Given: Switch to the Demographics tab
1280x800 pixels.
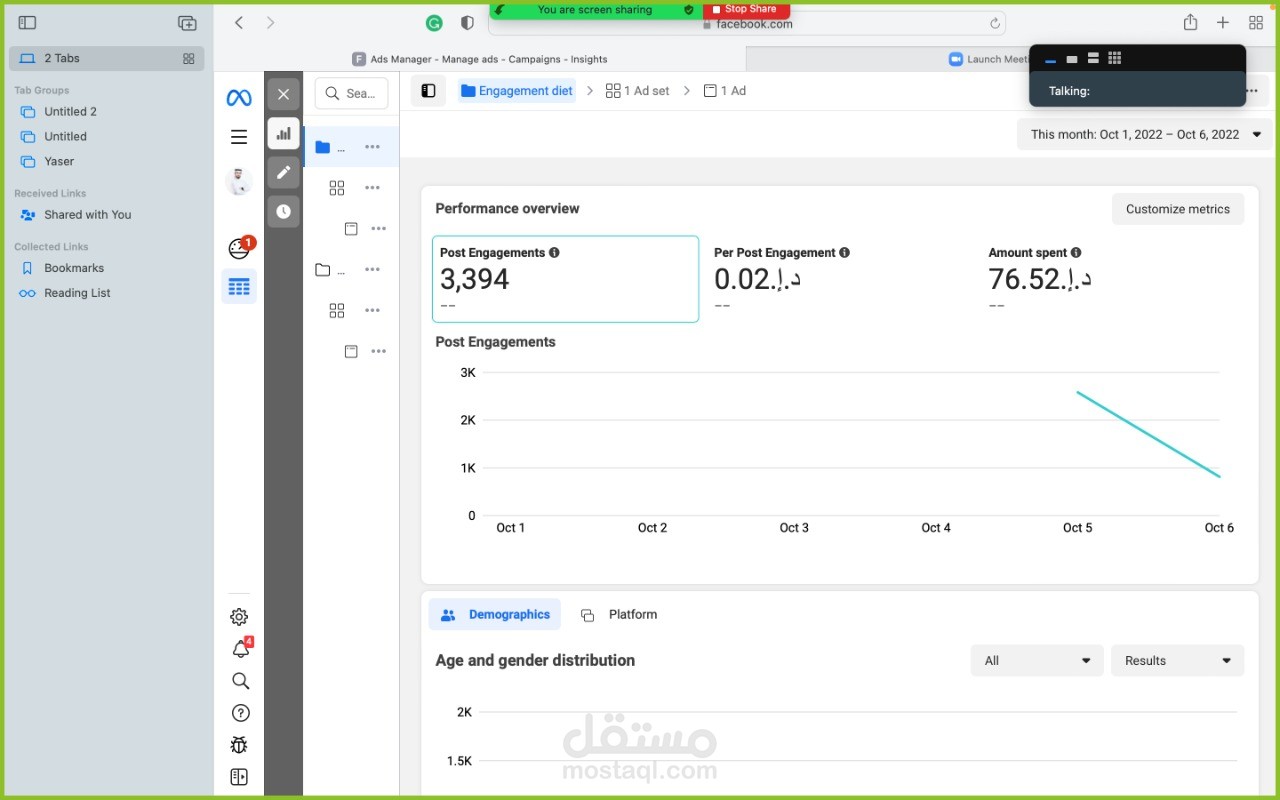Looking at the screenshot, I should pyautogui.click(x=495, y=615).
